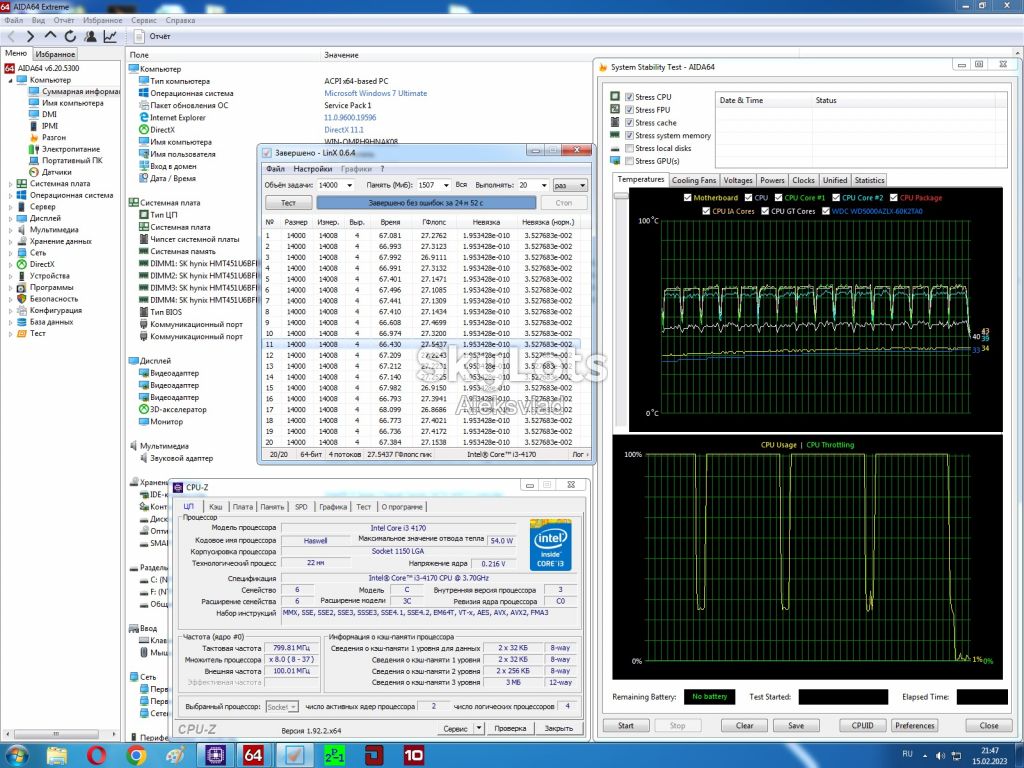This screenshot has height=768, width=1024.
Task: Open Объём задачи dropdown in LinX
Action: [x=349, y=185]
